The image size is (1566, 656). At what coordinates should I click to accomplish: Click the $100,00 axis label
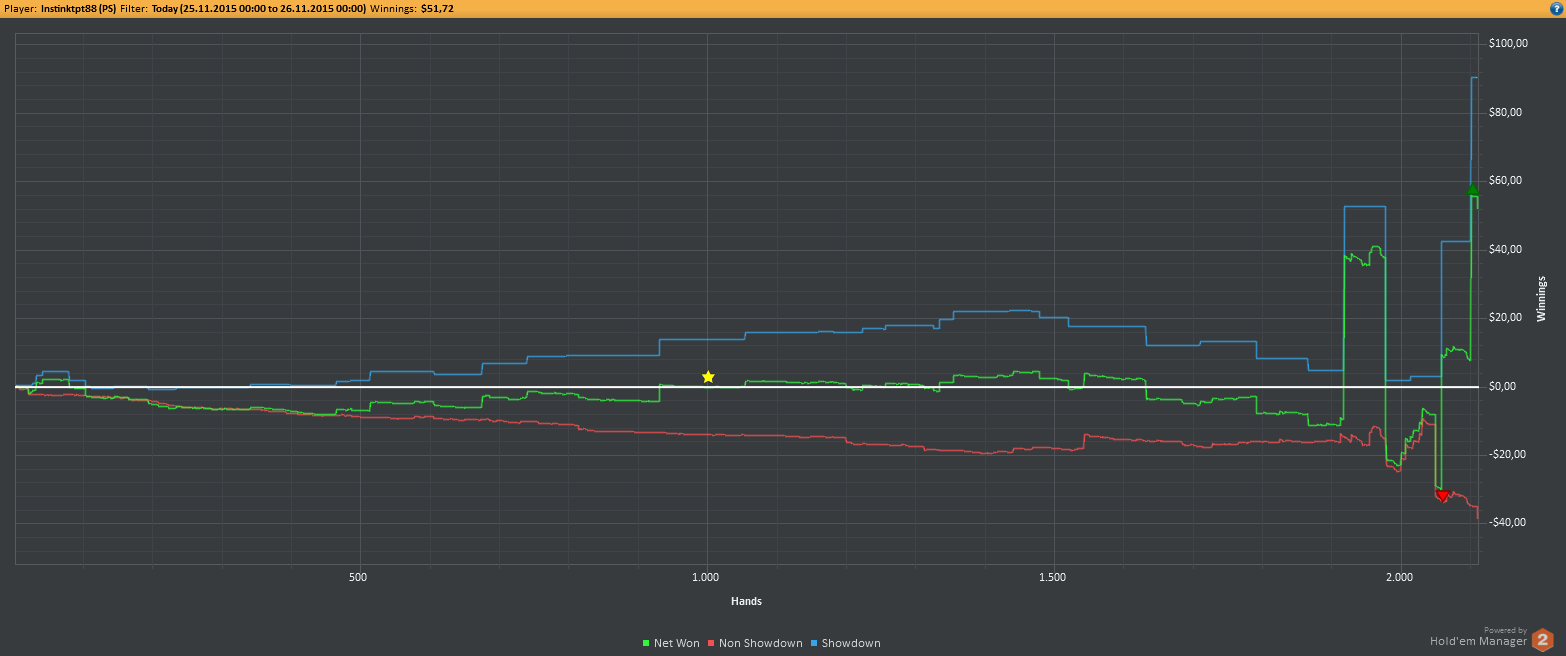click(1508, 44)
